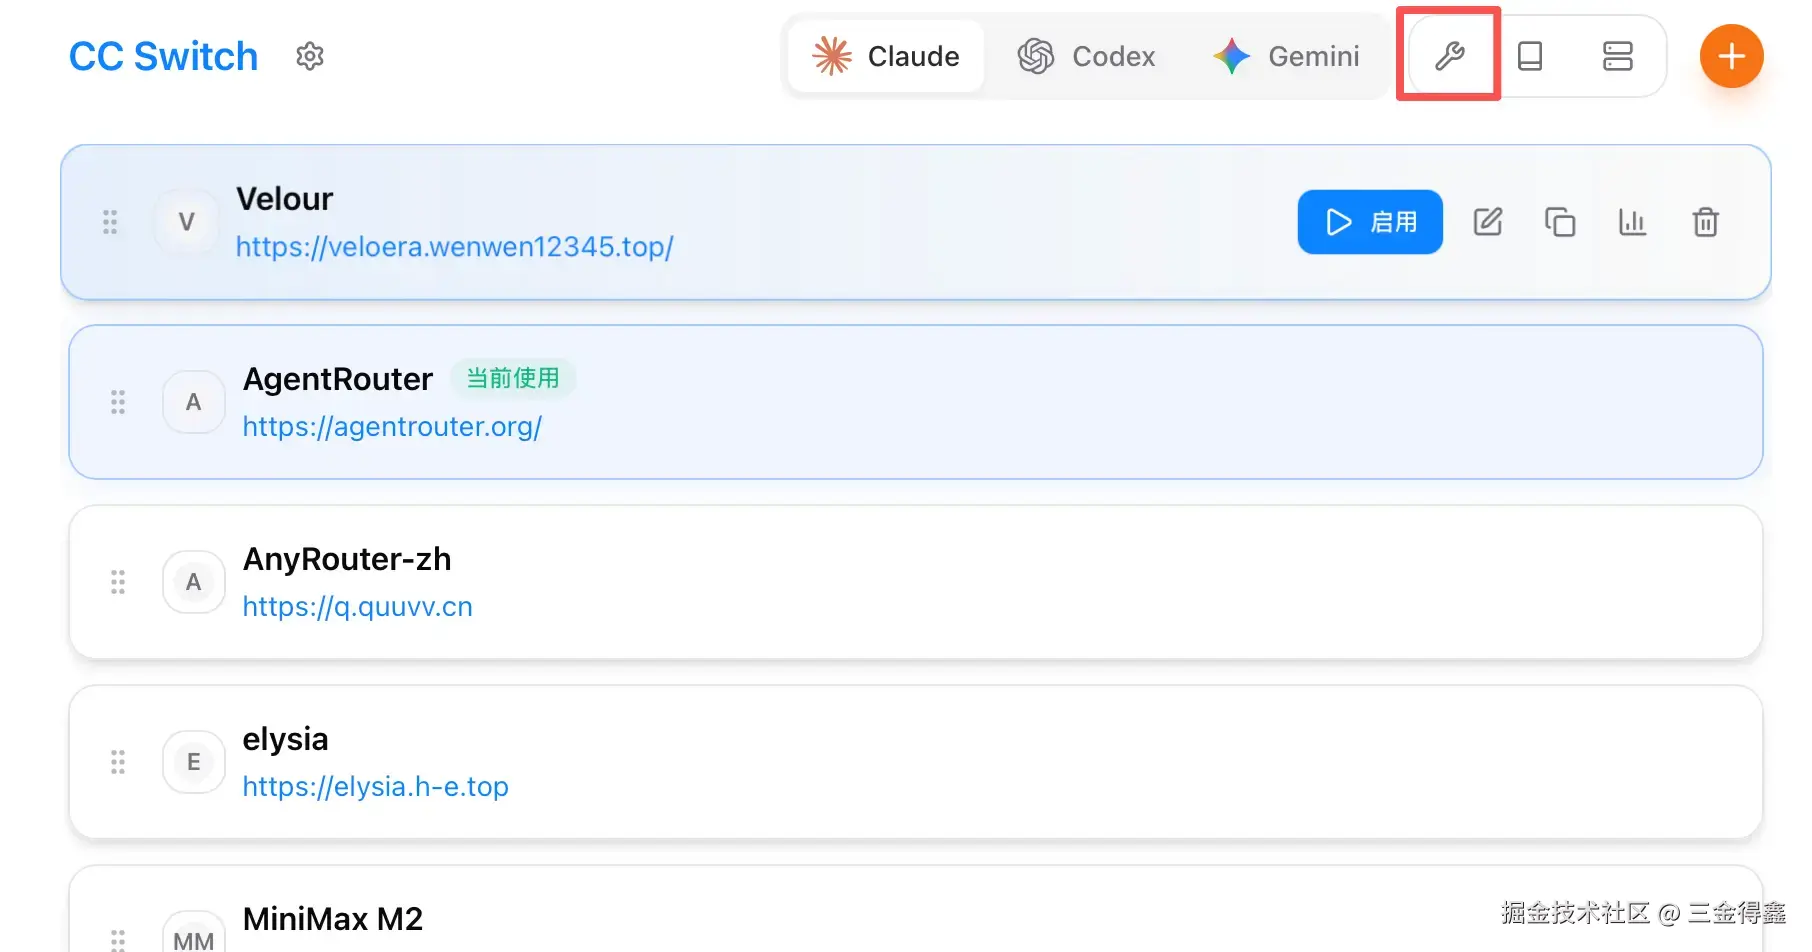Switch to the Codex tab
This screenshot has height=952, width=1812.
tap(1086, 56)
